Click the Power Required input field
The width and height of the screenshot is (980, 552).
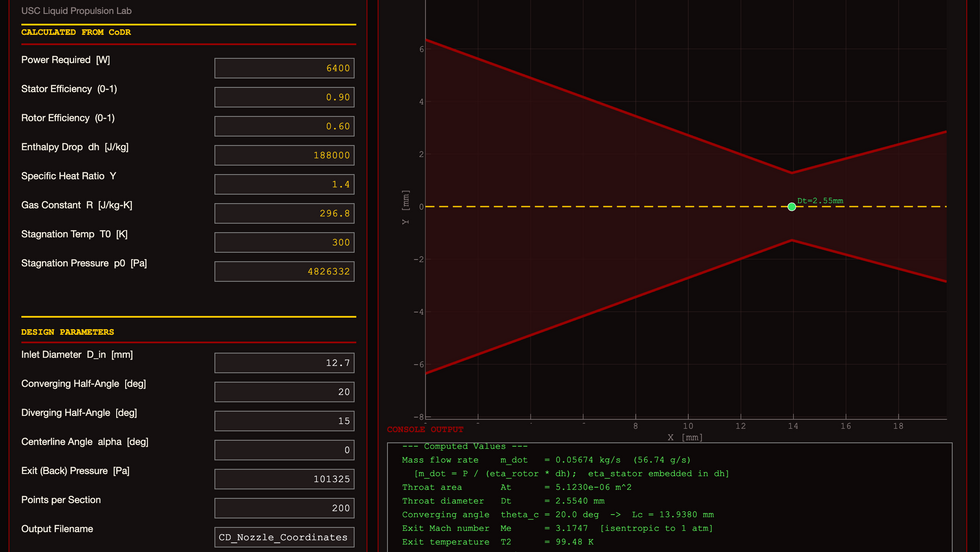pos(284,68)
